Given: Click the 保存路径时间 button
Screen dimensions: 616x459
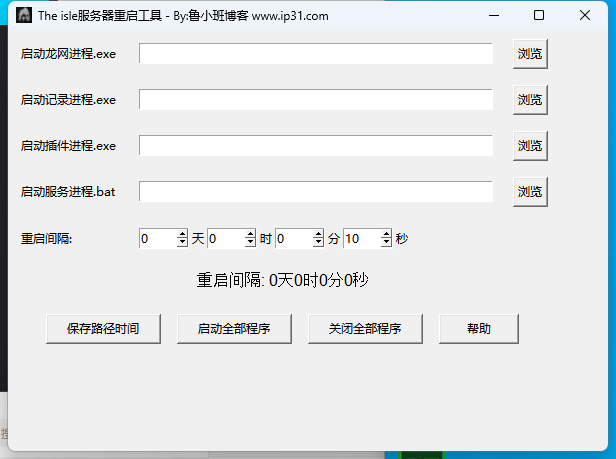Looking at the screenshot, I should [x=103, y=329].
